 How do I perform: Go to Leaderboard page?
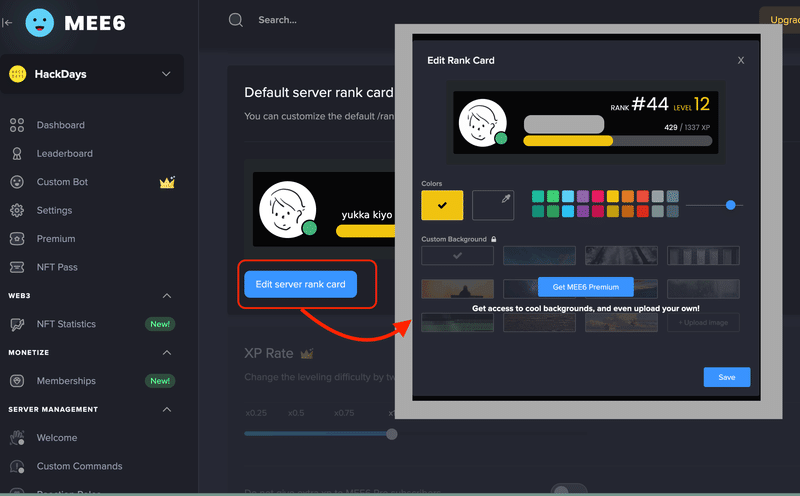[x=65, y=154]
